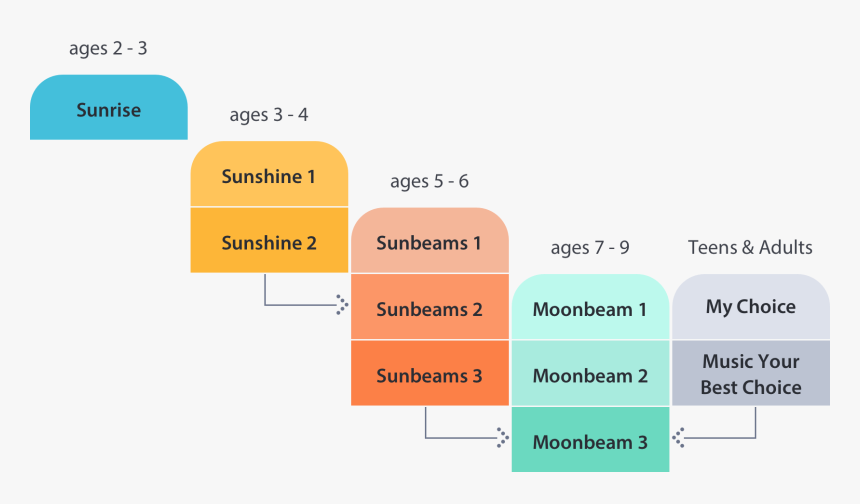
Task: Click the ages 7 - 9 label
Action: [x=590, y=248]
